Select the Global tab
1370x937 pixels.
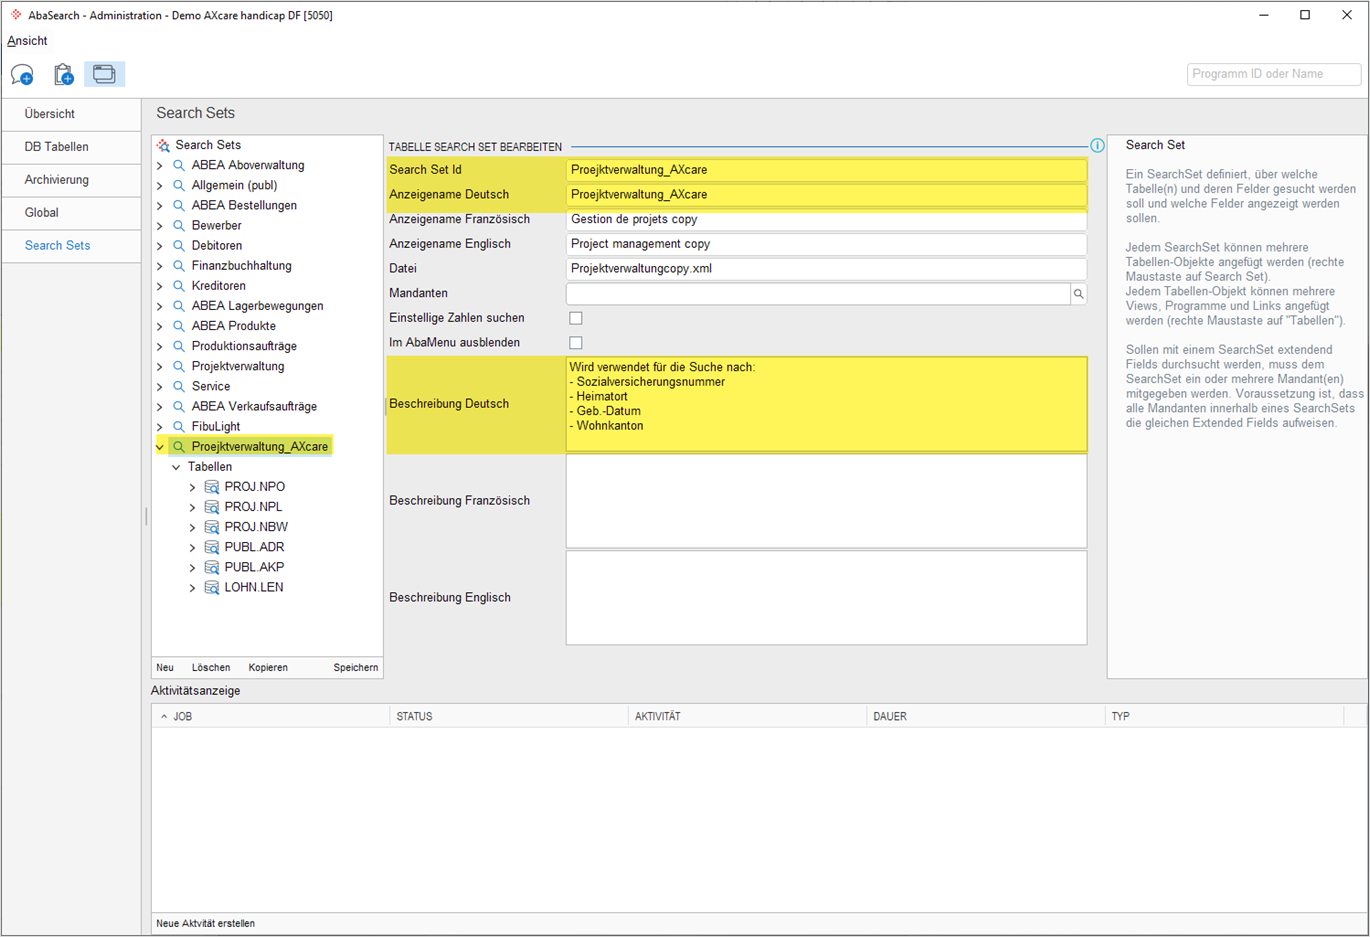71,213
